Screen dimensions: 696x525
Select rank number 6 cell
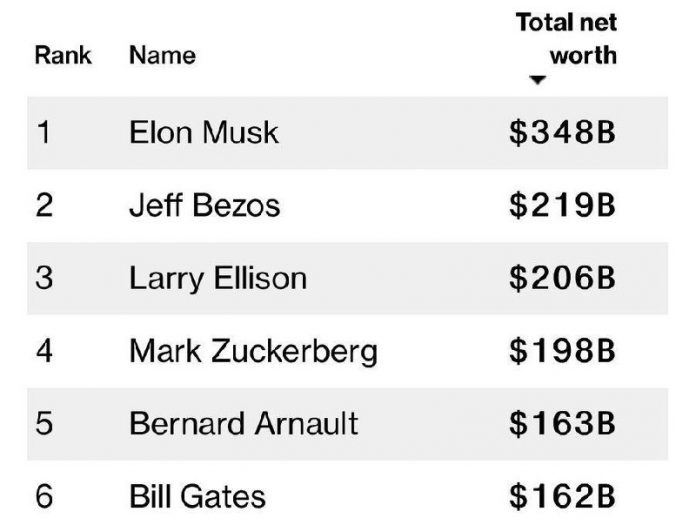pyautogui.click(x=43, y=495)
